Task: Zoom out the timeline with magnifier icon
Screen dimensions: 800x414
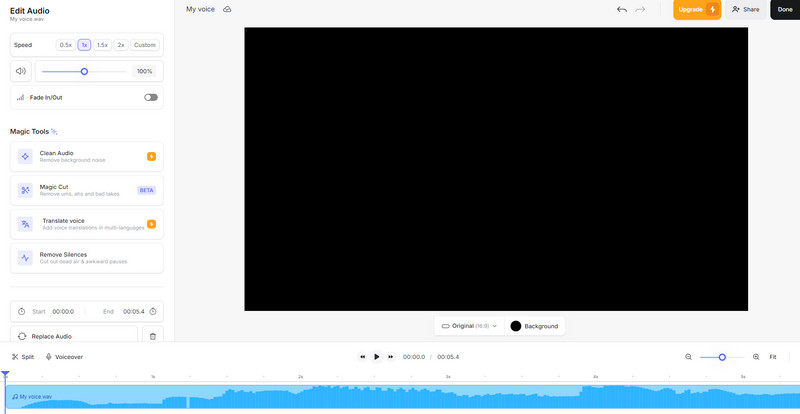Action: click(x=688, y=356)
